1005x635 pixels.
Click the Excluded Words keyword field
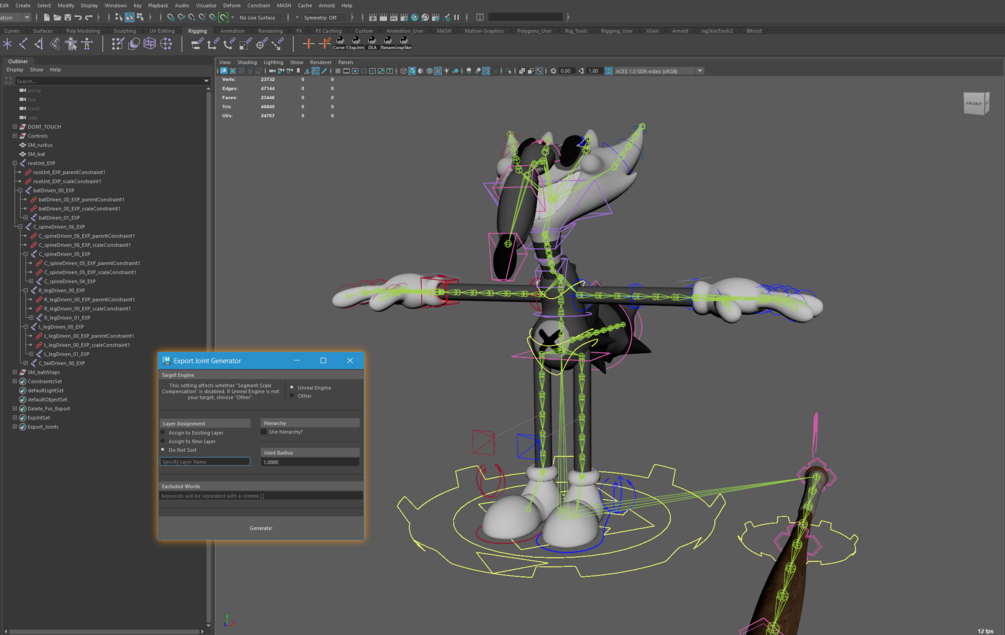coord(261,496)
